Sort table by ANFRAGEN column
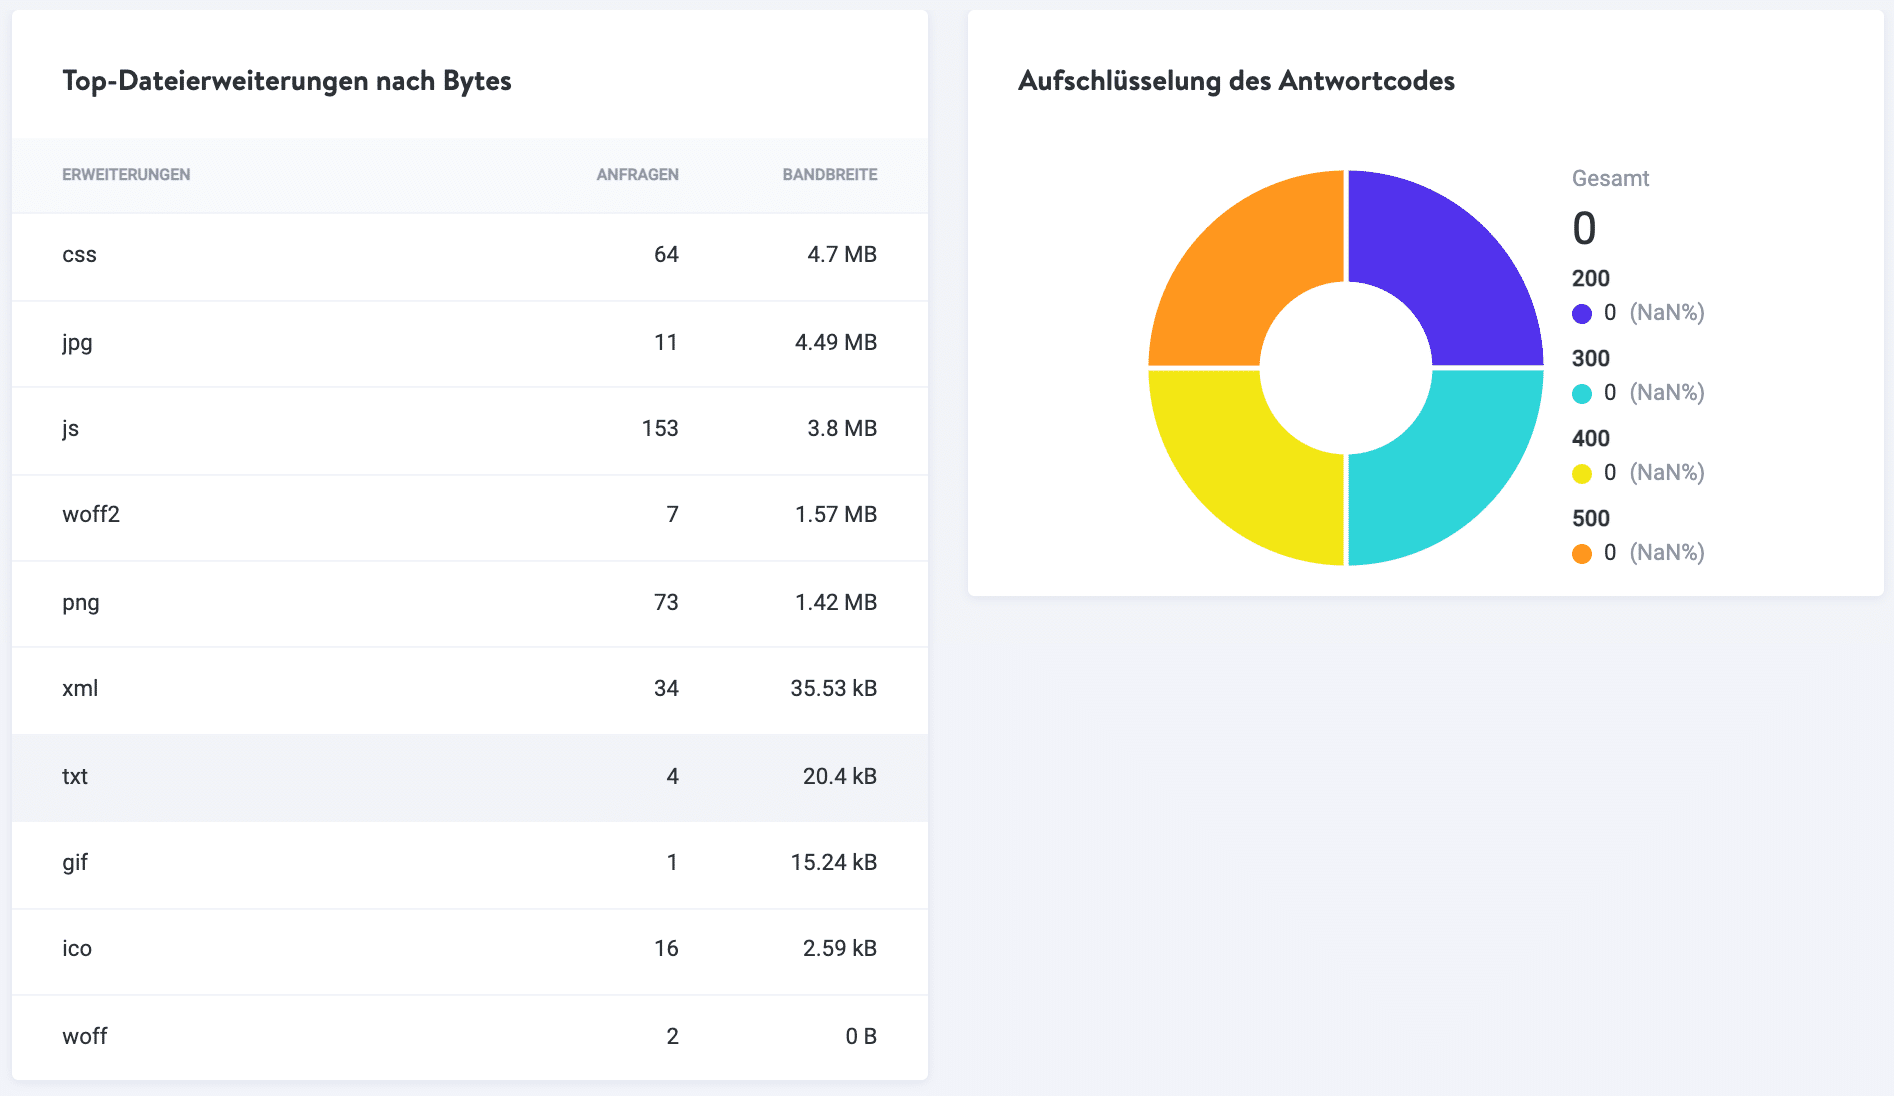The image size is (1894, 1096). (636, 174)
